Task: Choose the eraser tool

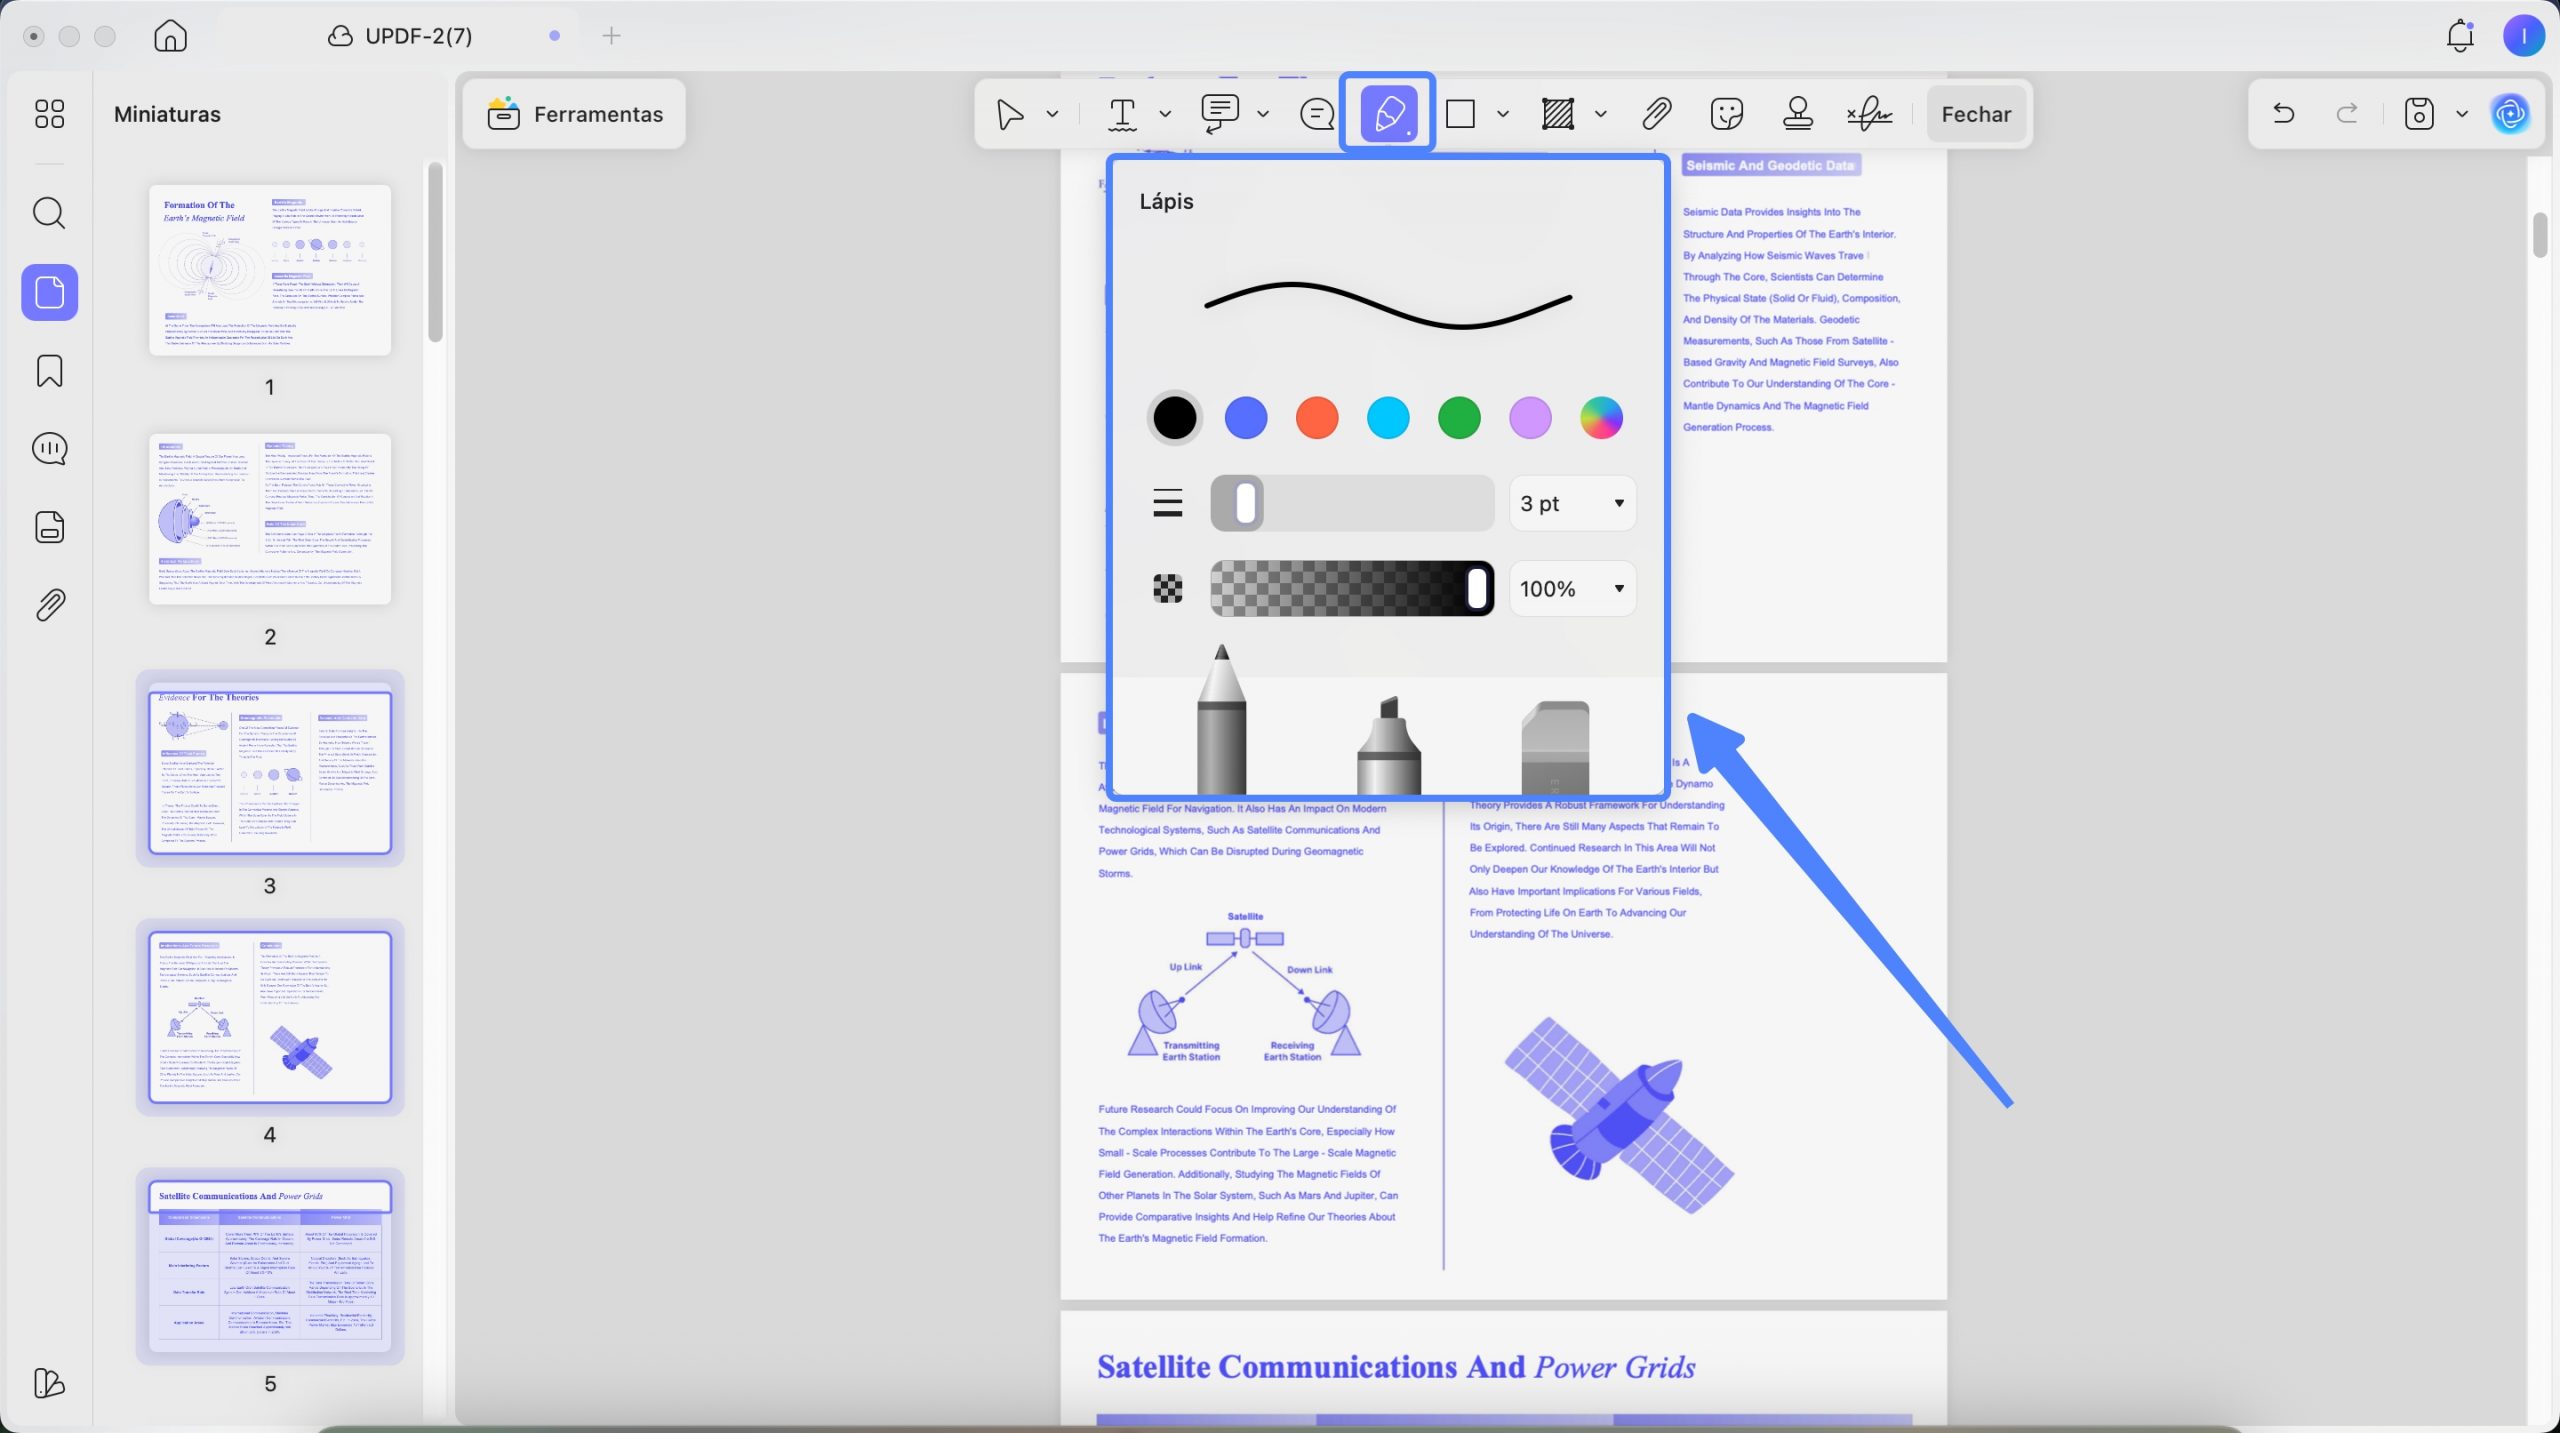Action: coord(1555,747)
